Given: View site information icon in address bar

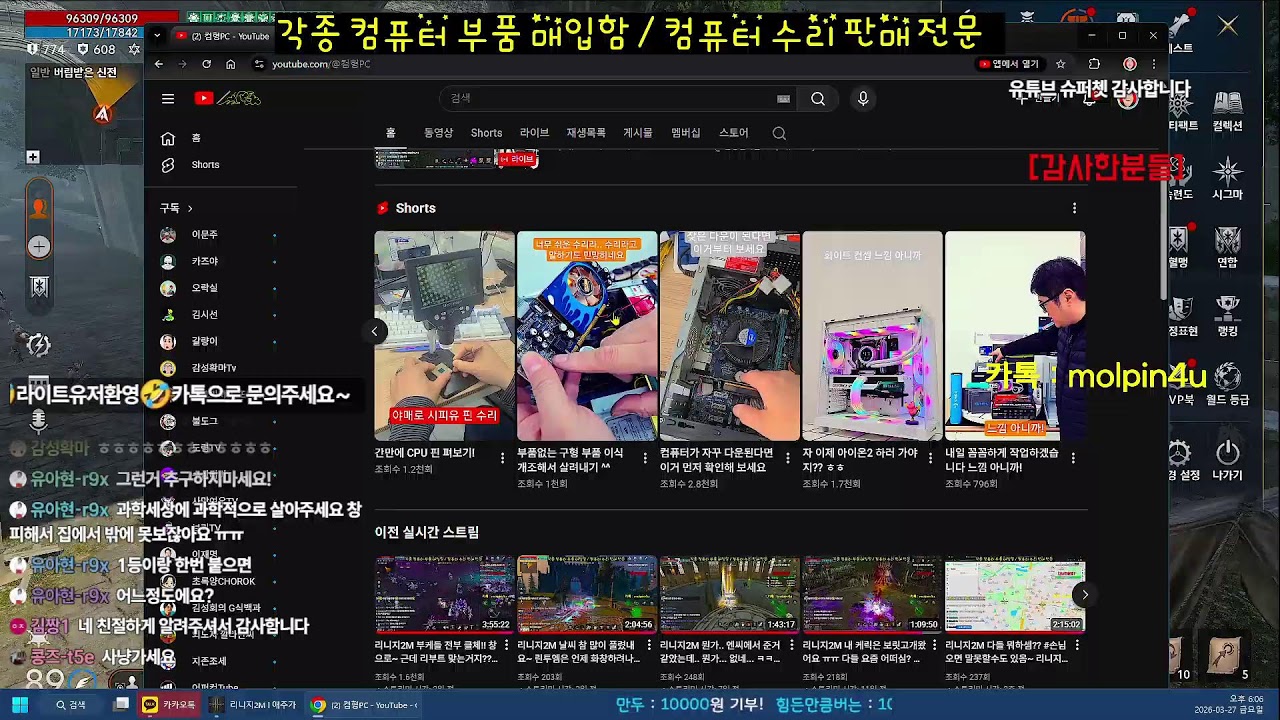Looking at the screenshot, I should (x=259, y=64).
